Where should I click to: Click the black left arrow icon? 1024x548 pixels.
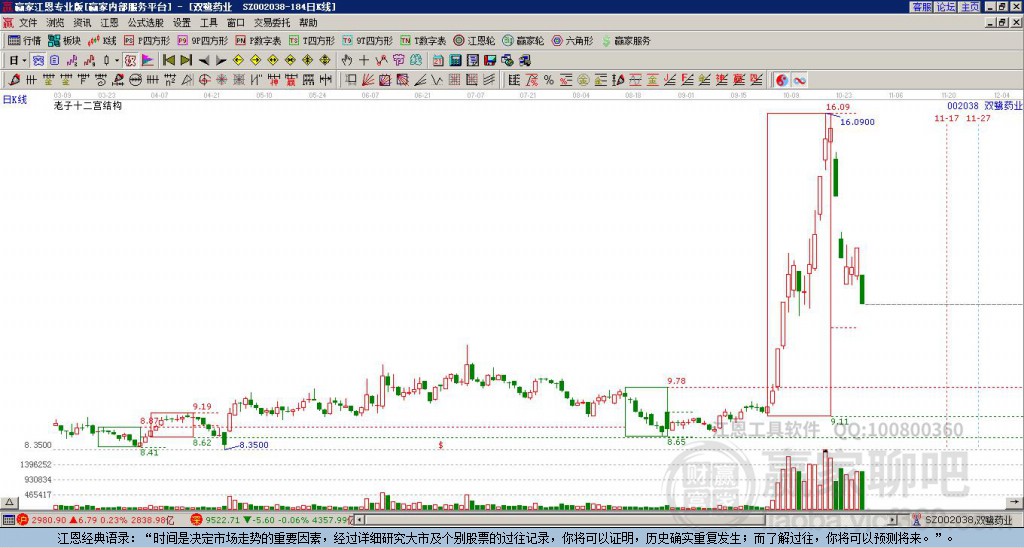pyautogui.click(x=204, y=61)
